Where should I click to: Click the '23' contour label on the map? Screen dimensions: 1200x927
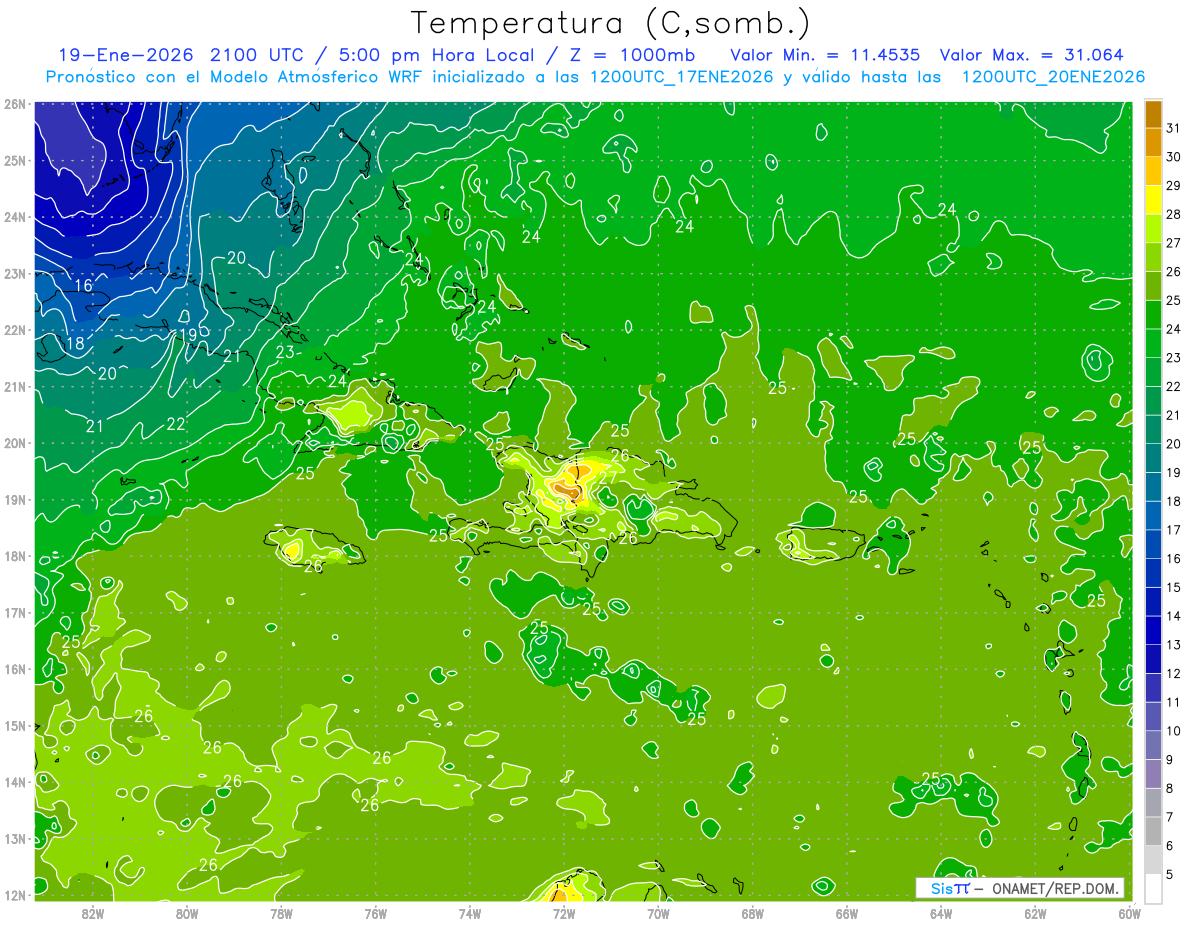coord(285,352)
